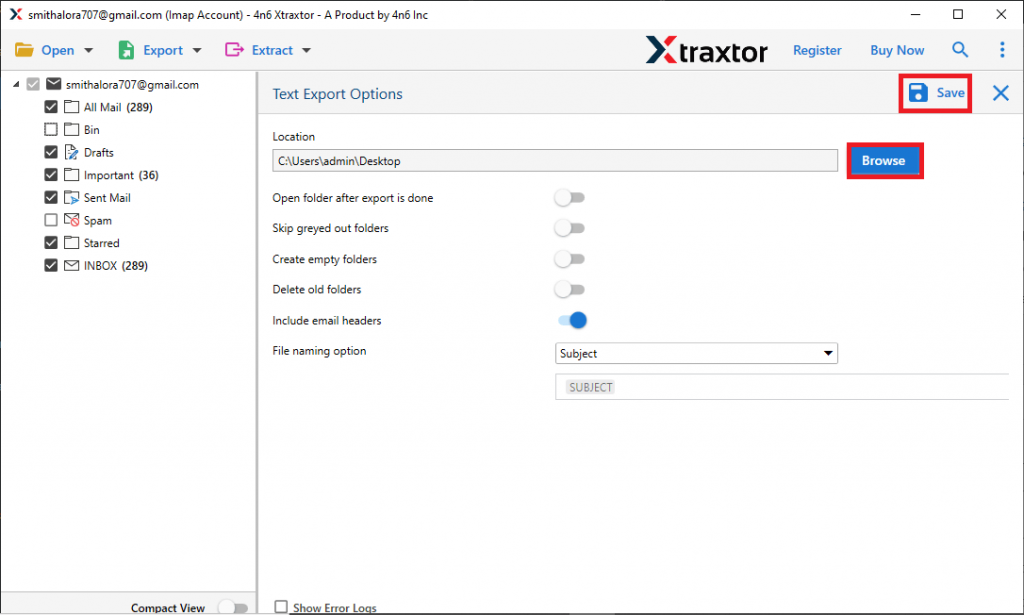Image resolution: width=1024 pixels, height=615 pixels.
Task: Click Browse to change export location
Action: [x=884, y=160]
